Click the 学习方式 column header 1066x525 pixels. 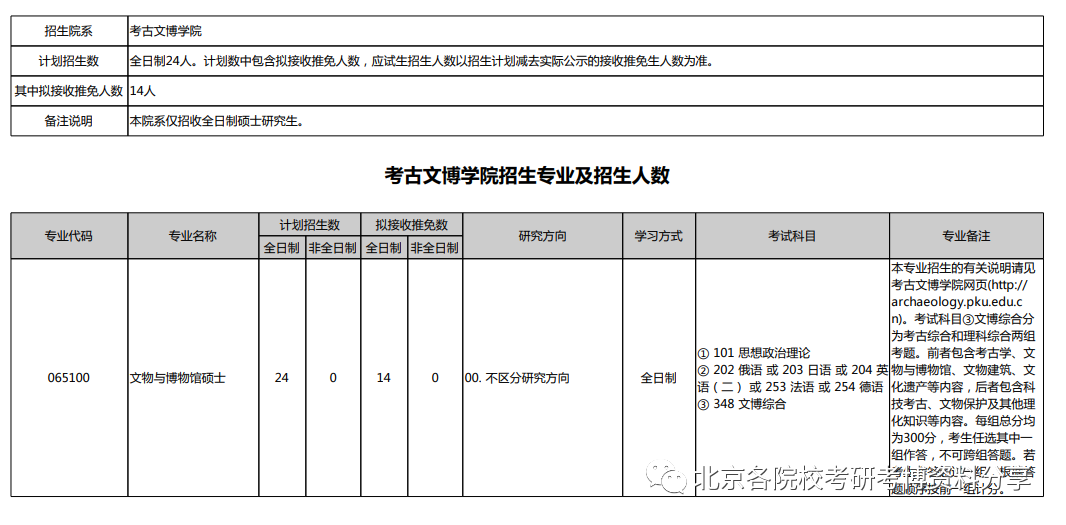tap(659, 236)
